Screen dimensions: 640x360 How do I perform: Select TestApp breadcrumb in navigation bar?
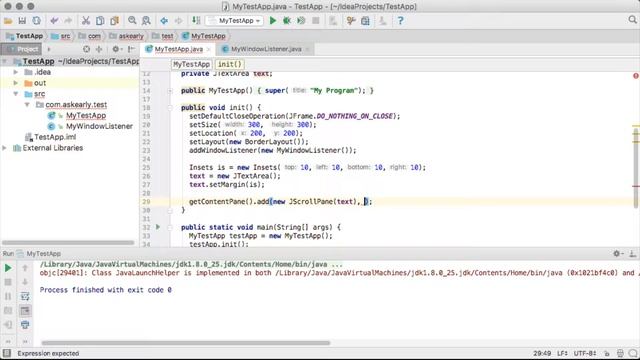pos(25,36)
